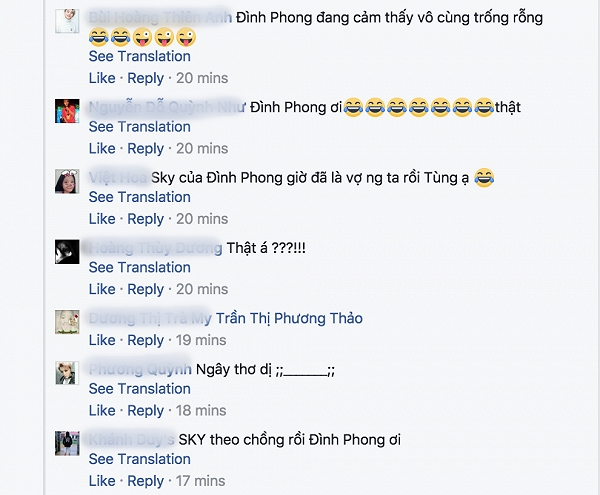Click the '19 mins' timestamp
600x495 pixels.
coord(201,340)
